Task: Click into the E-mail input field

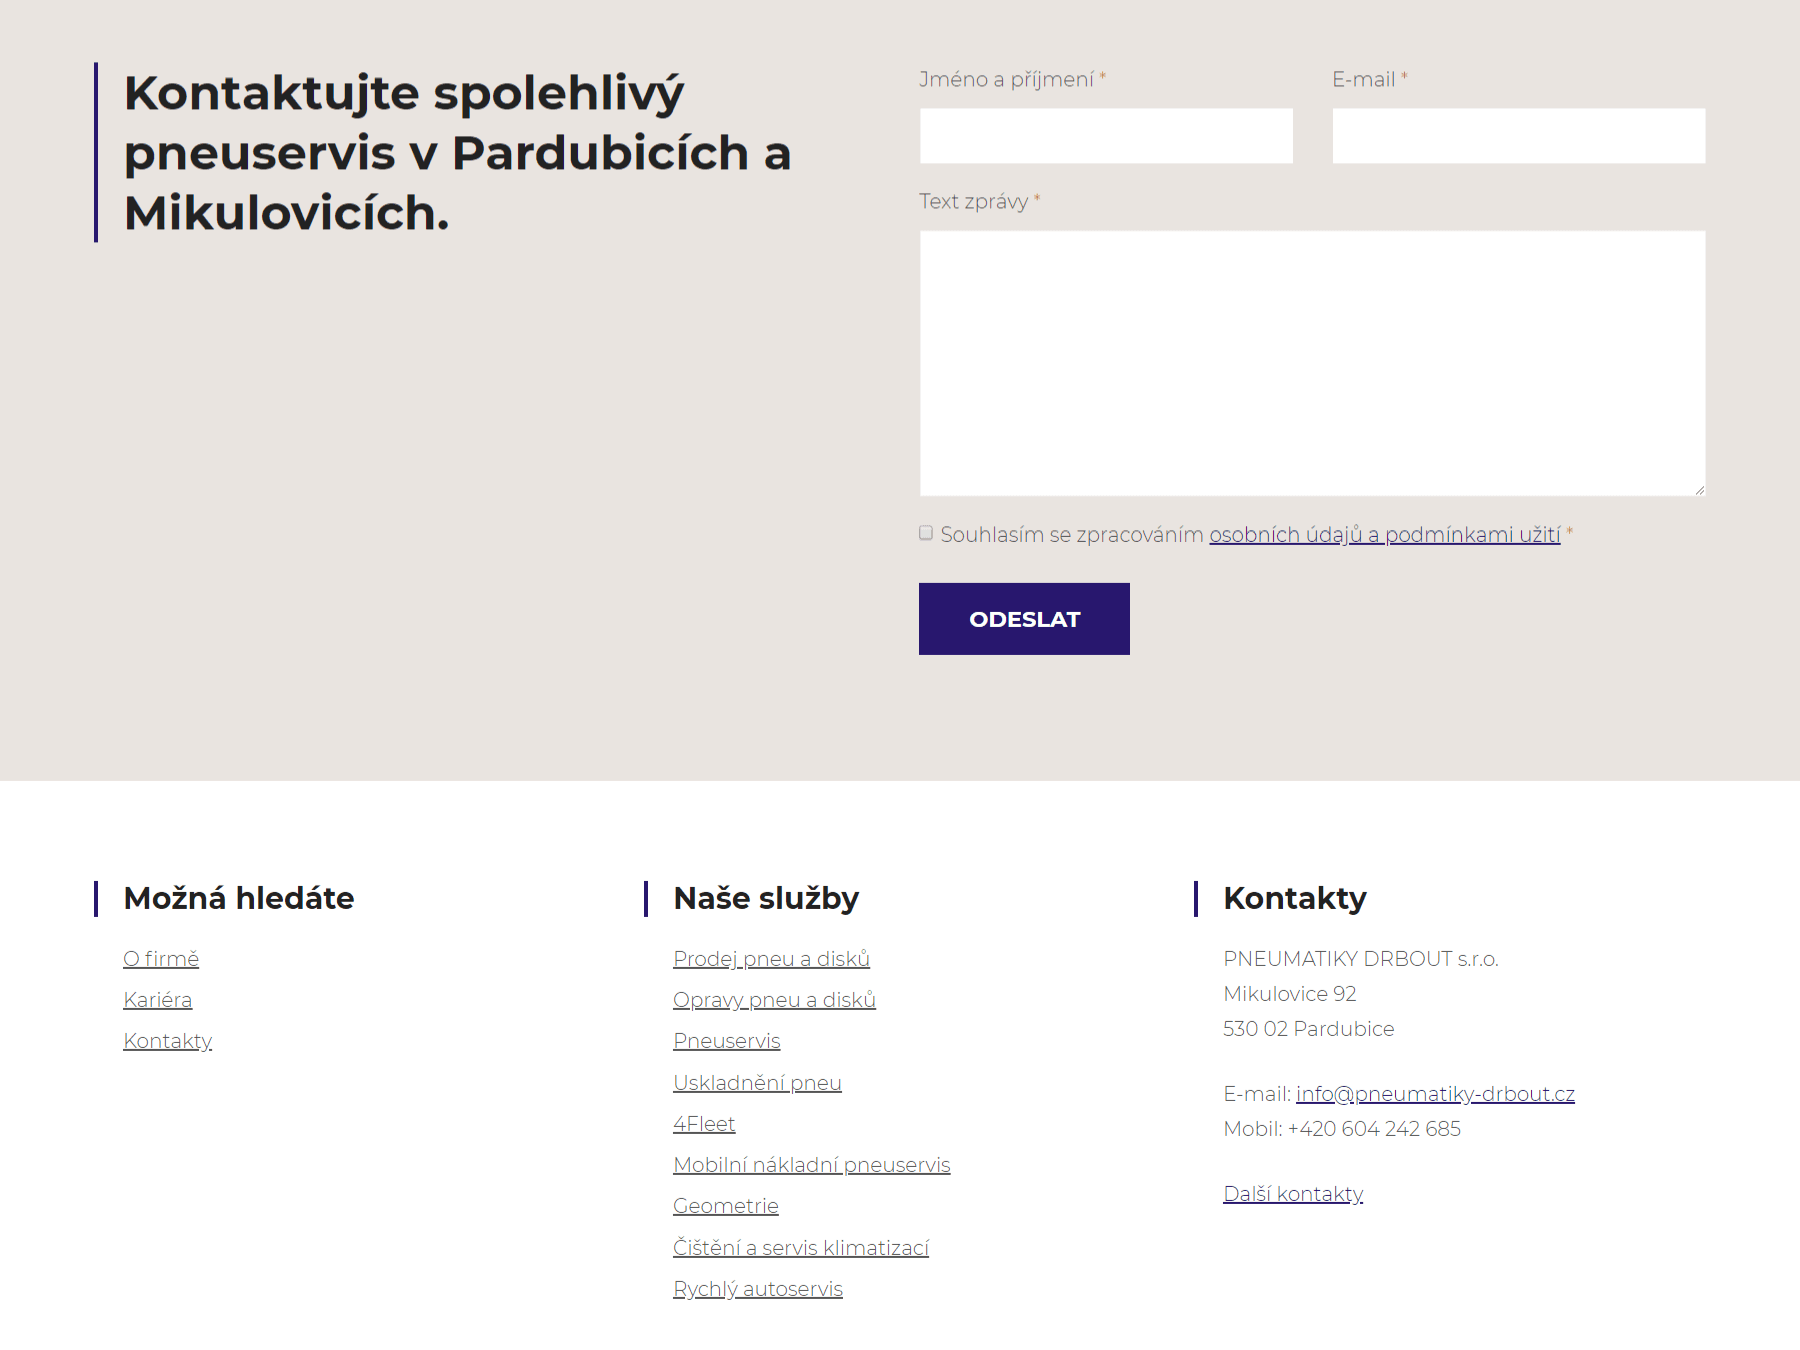Action: [1518, 136]
